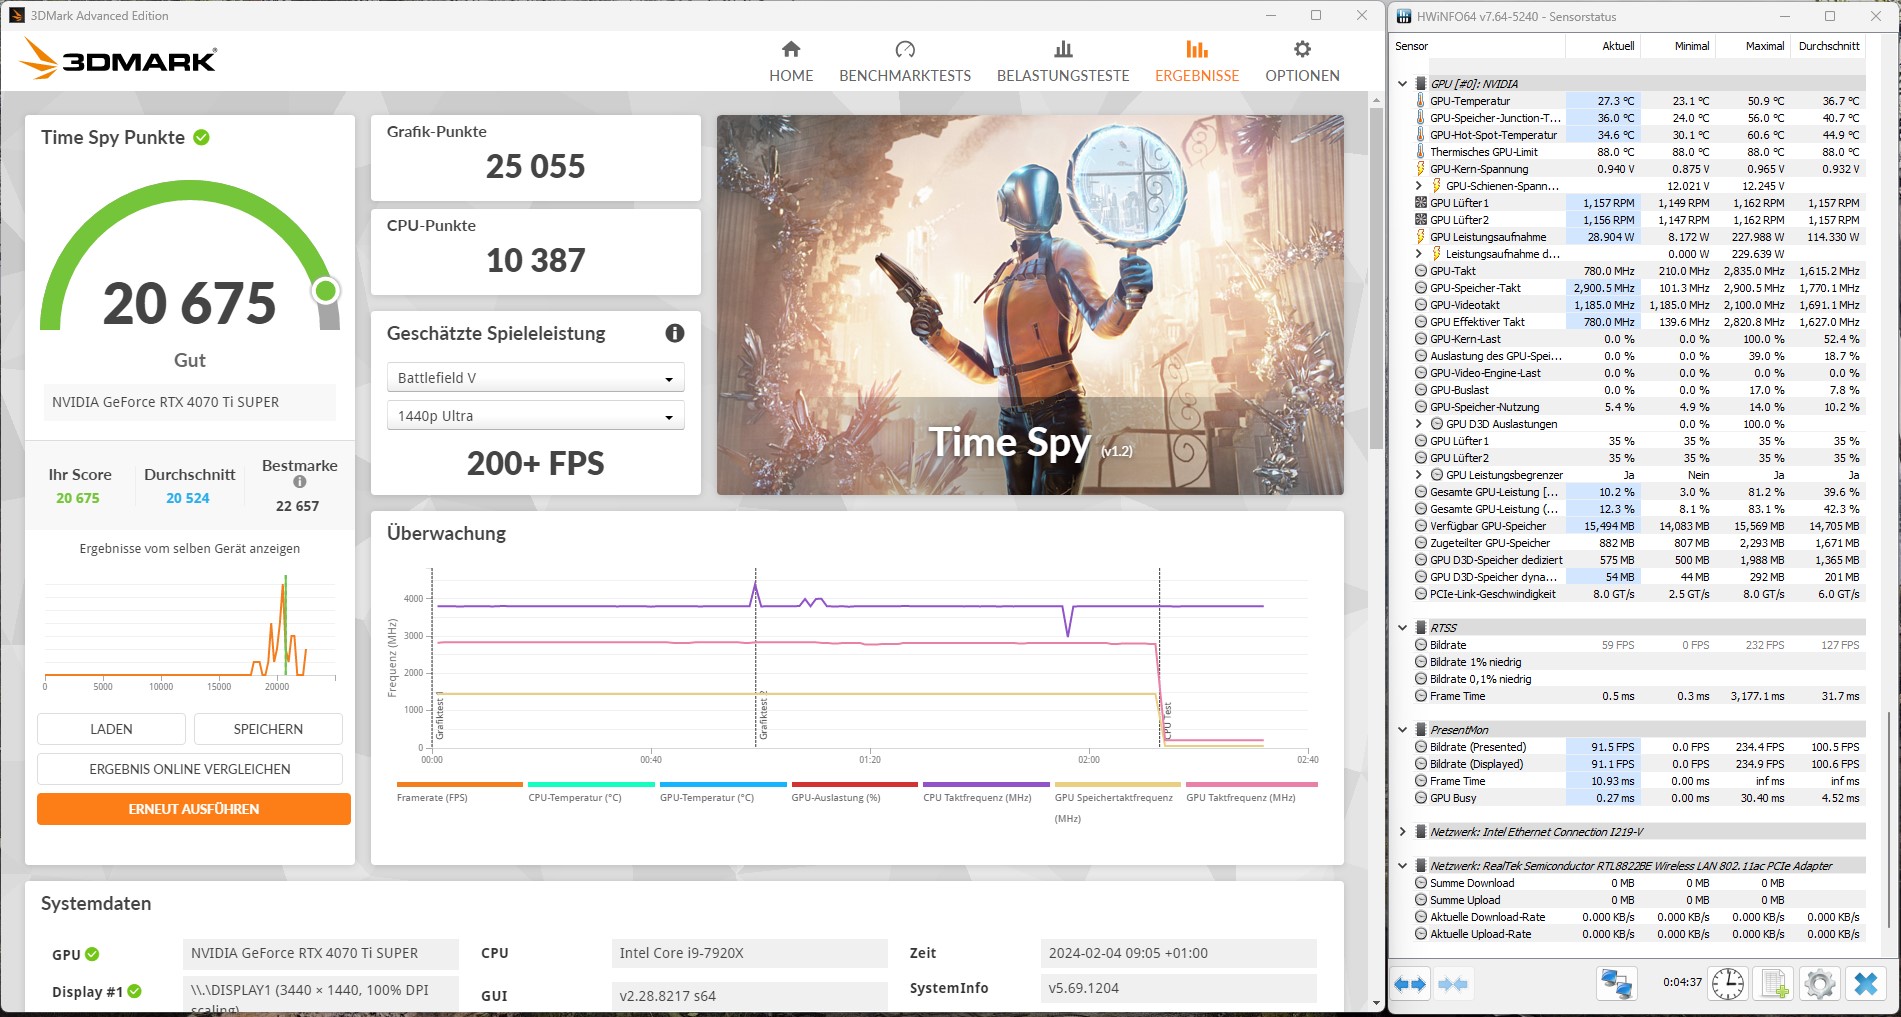Collapse the GPU [#0]: NVIDIA sensor group

[x=1402, y=84]
